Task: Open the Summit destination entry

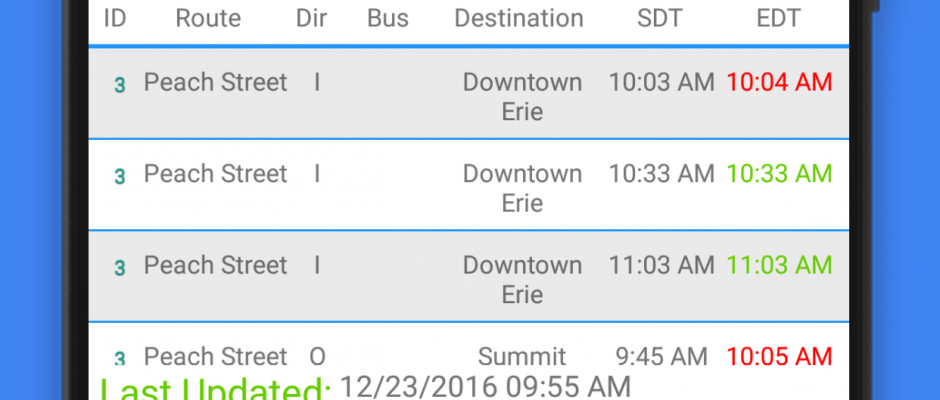Action: (522, 356)
